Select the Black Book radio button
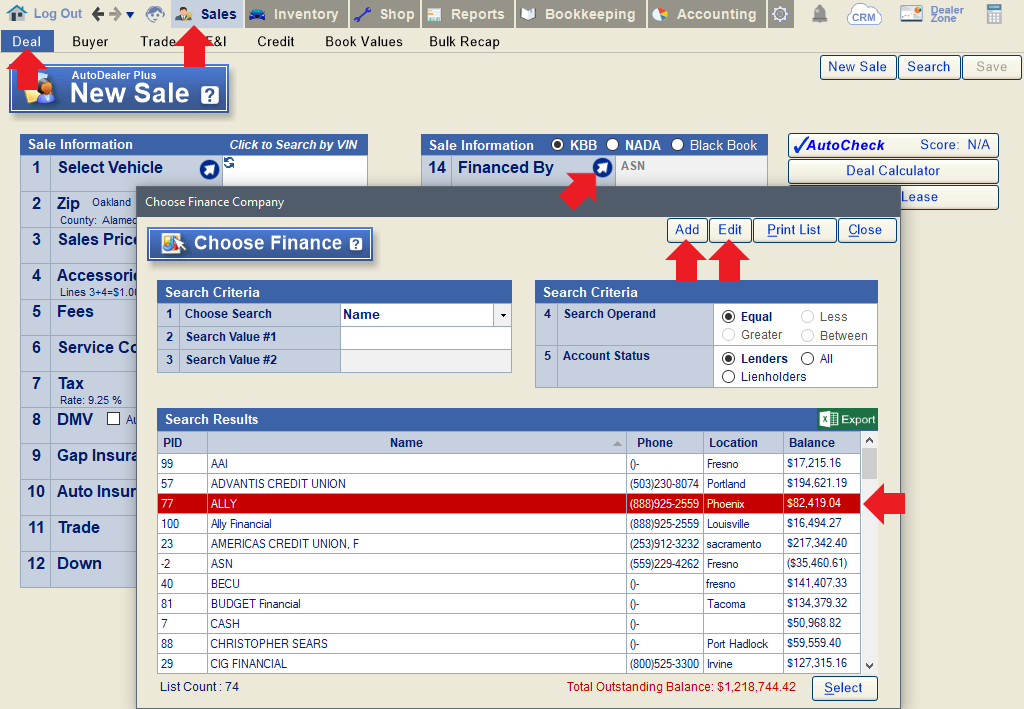Image resolution: width=1024 pixels, height=709 pixels. click(677, 145)
